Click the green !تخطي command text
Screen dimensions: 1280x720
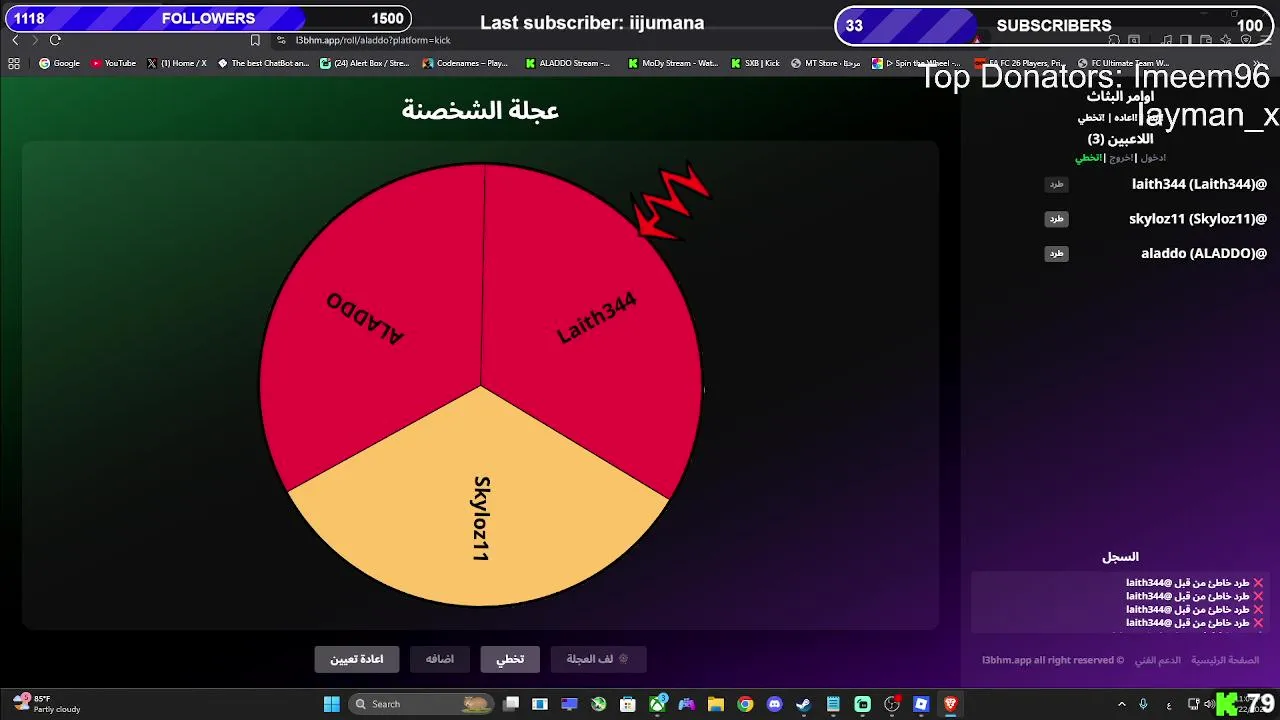coord(1088,158)
